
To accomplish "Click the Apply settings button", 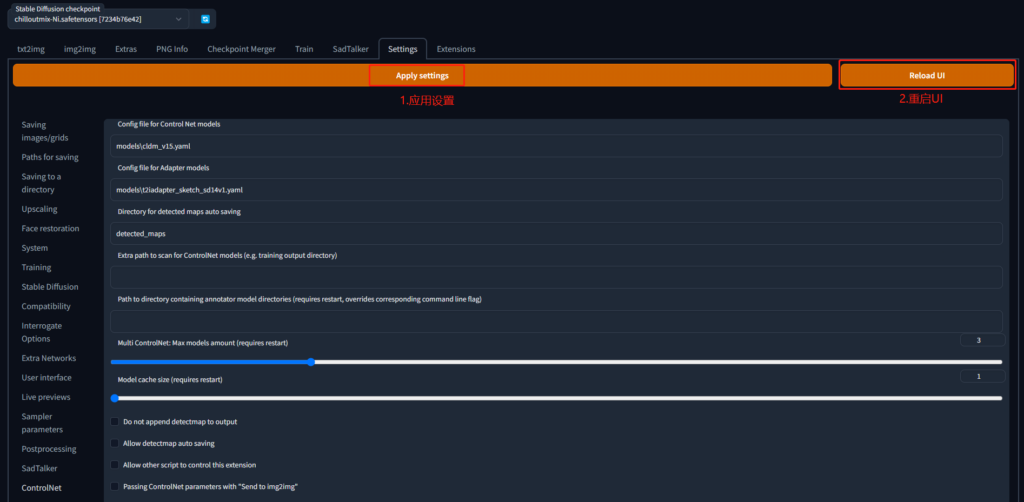I will coord(422,76).
